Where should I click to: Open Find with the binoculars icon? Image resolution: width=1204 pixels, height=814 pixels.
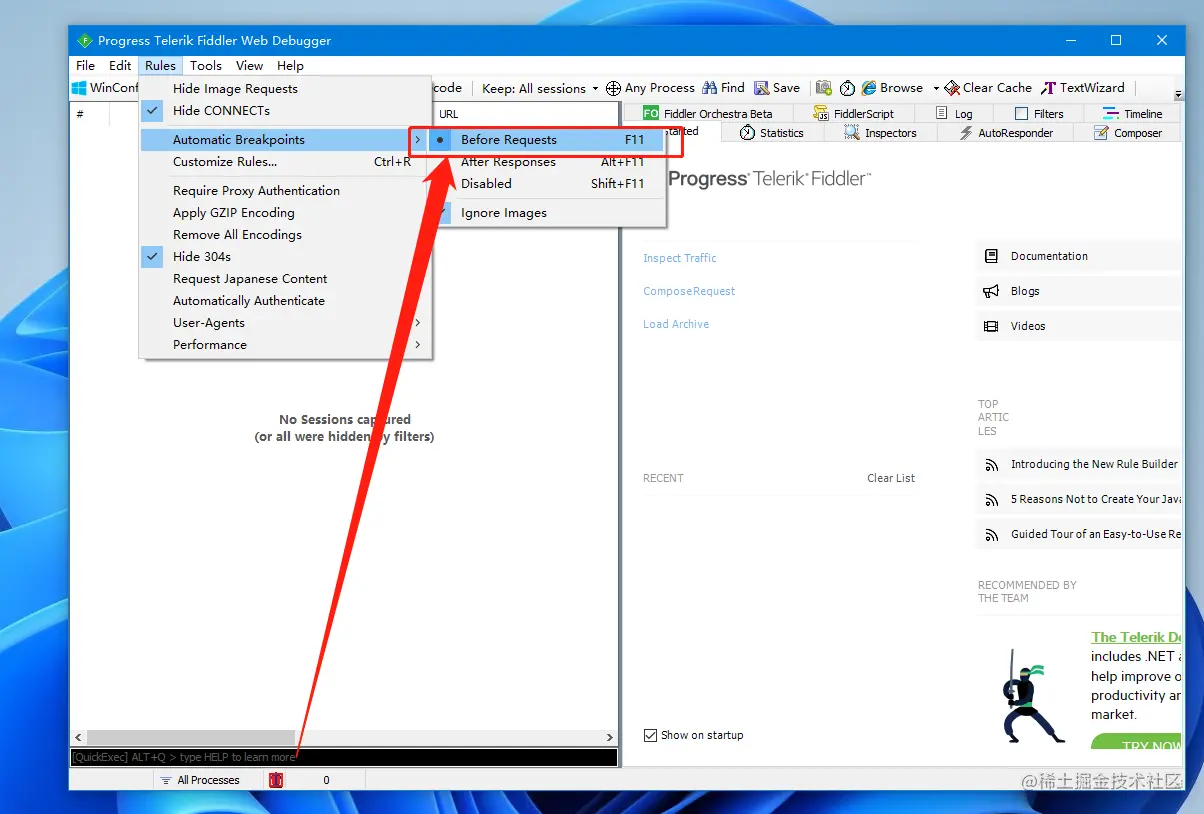[x=710, y=88]
